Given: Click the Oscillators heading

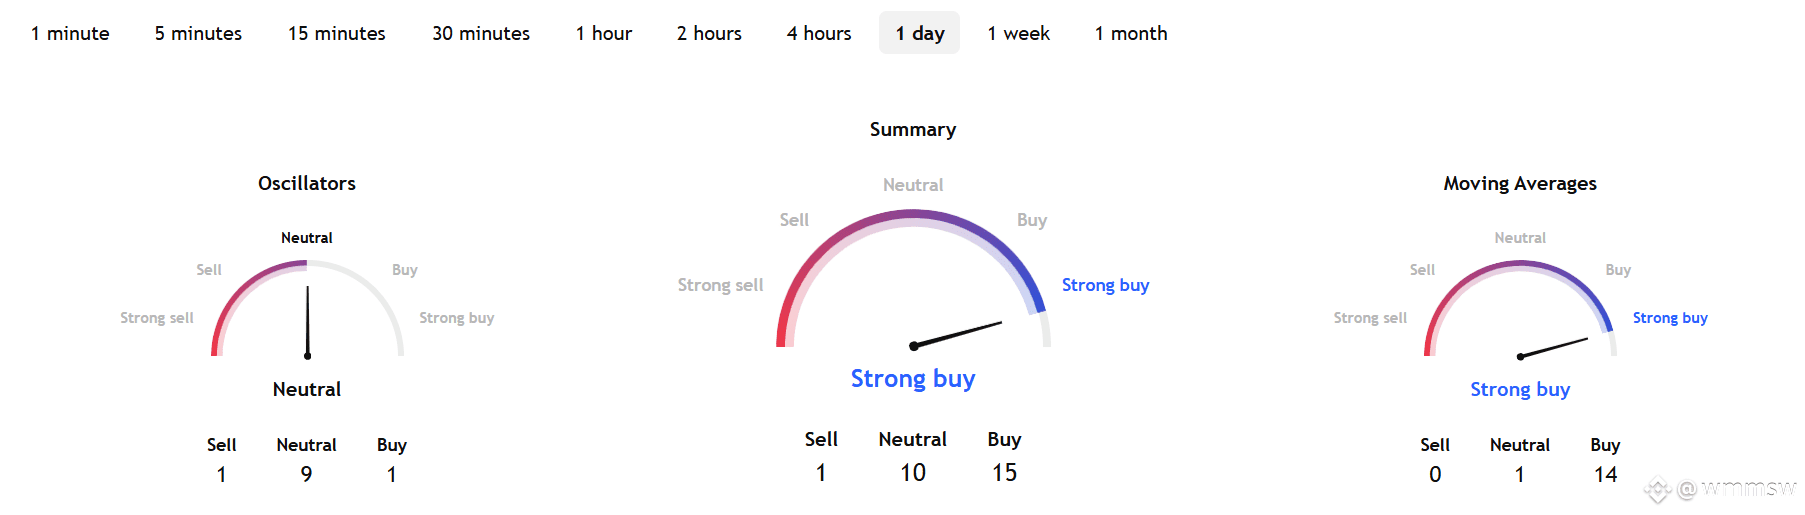Looking at the screenshot, I should click(307, 183).
